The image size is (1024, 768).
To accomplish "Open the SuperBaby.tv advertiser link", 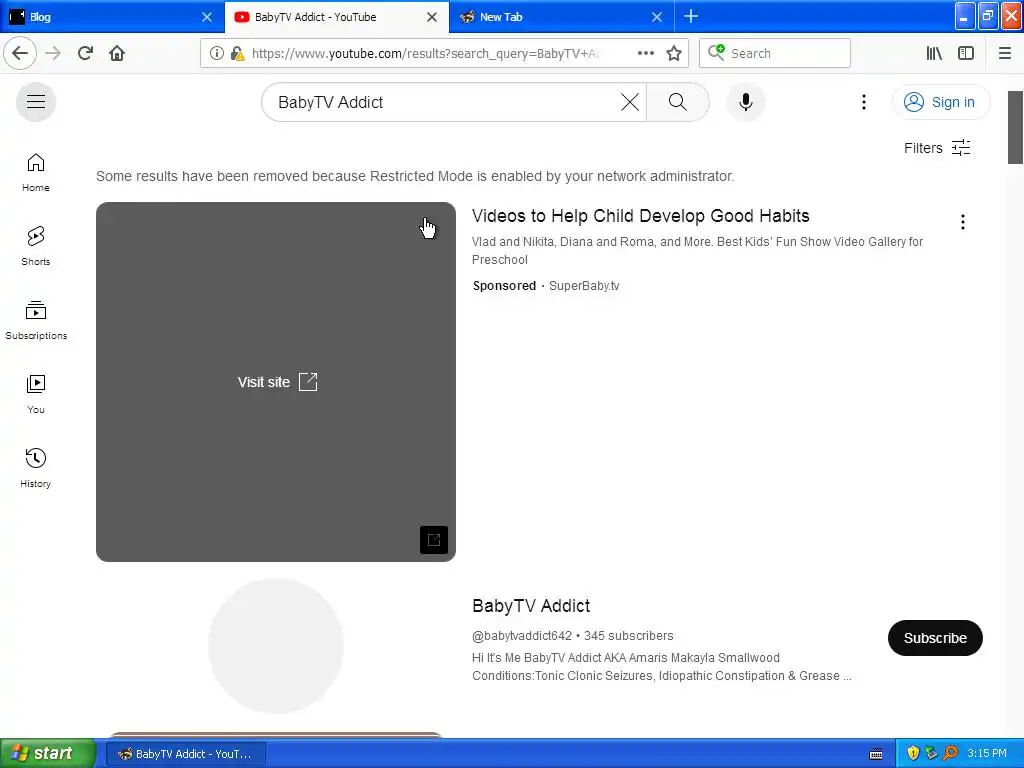I will 584,285.
